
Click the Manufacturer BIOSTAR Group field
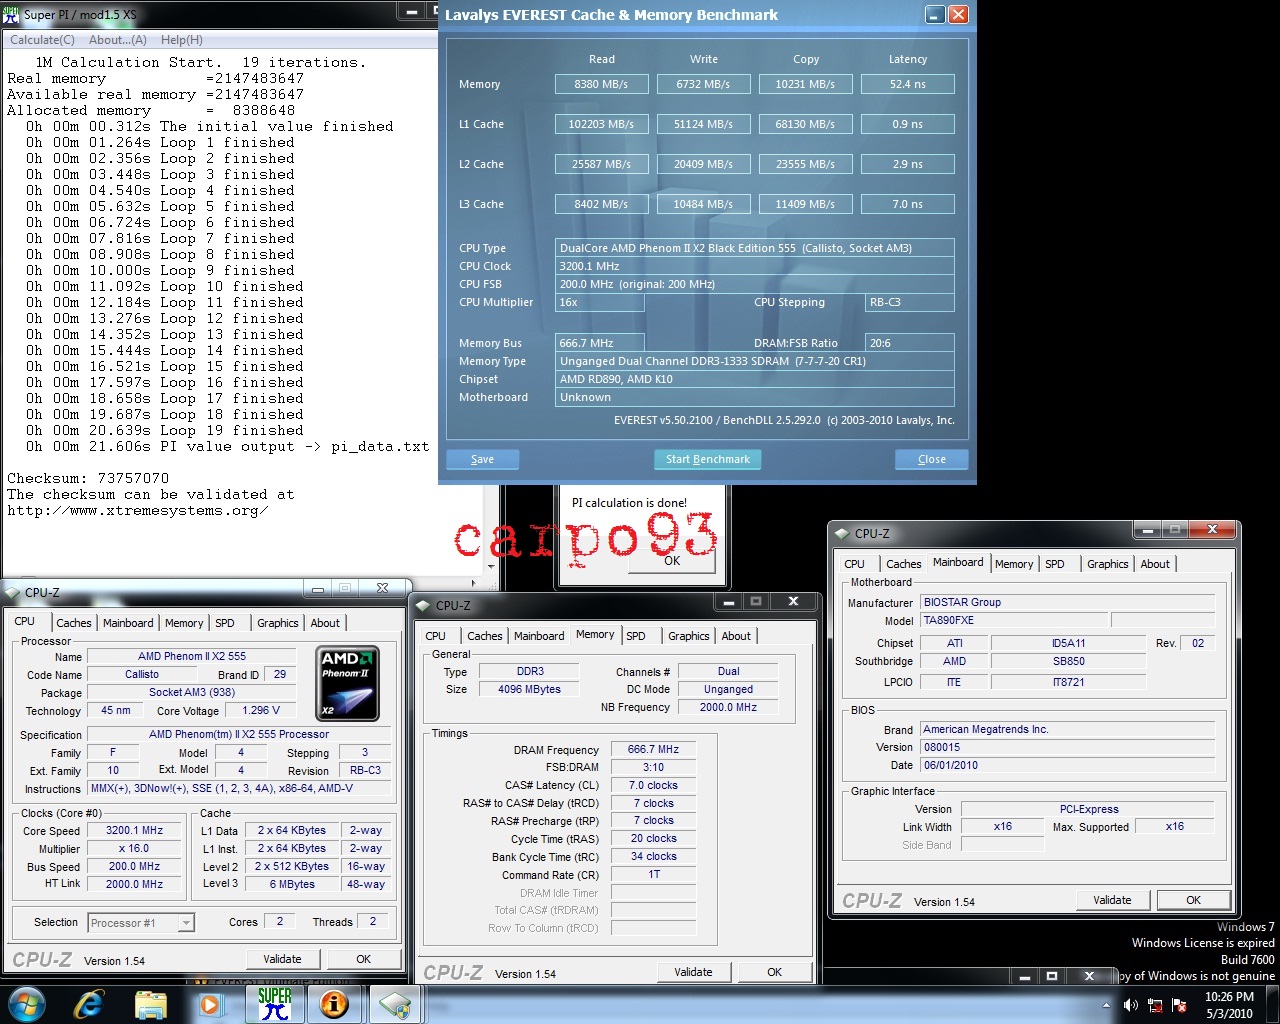1068,602
